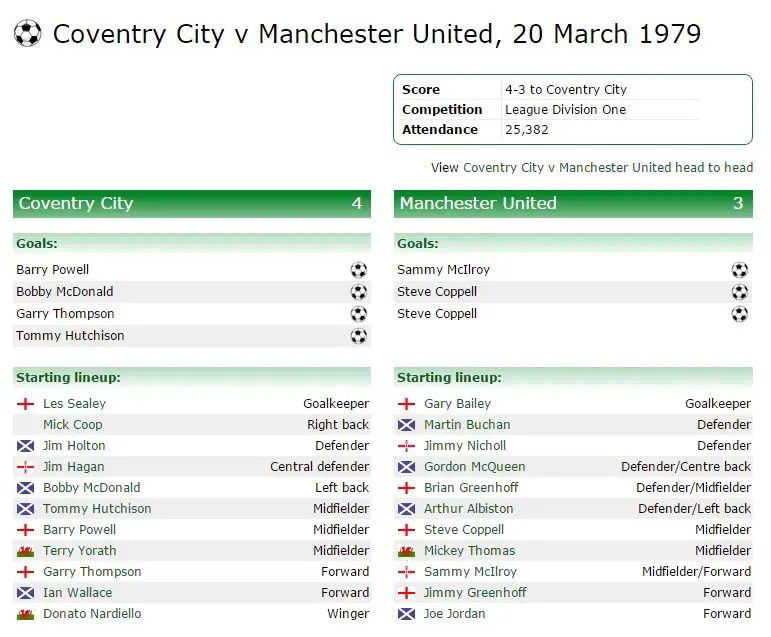Click the Manchester United team header
771x637 pixels.
coord(573,204)
